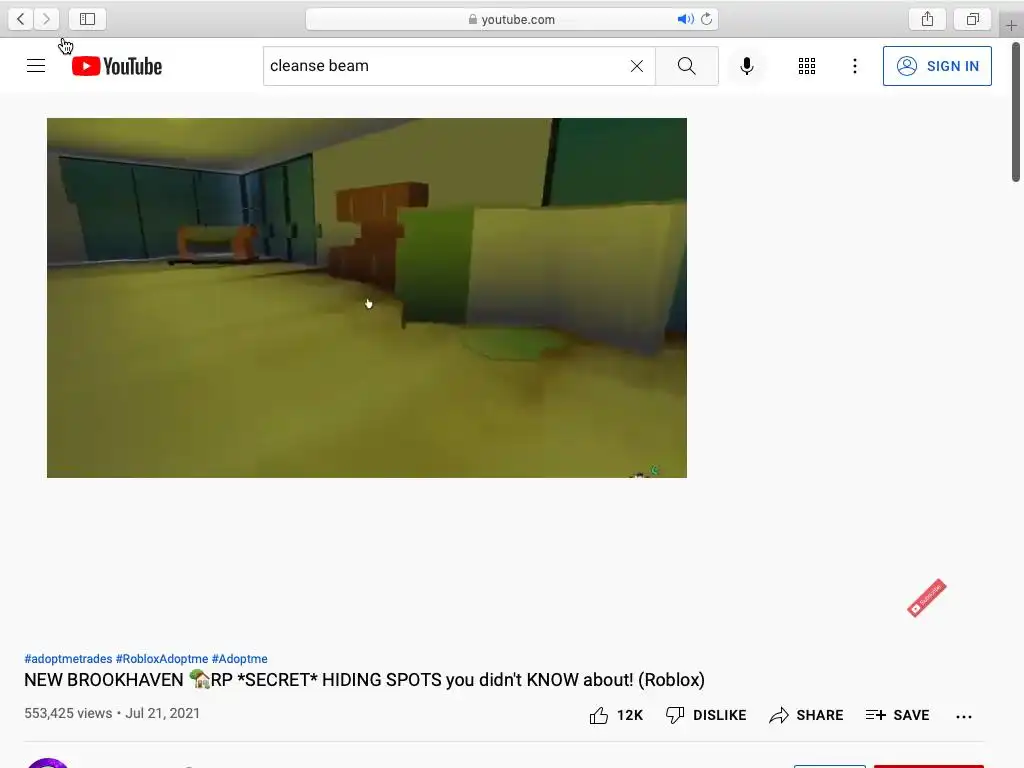The height and width of the screenshot is (768, 1024).
Task: Open the YouTube hamburger guide menu
Action: pos(36,66)
